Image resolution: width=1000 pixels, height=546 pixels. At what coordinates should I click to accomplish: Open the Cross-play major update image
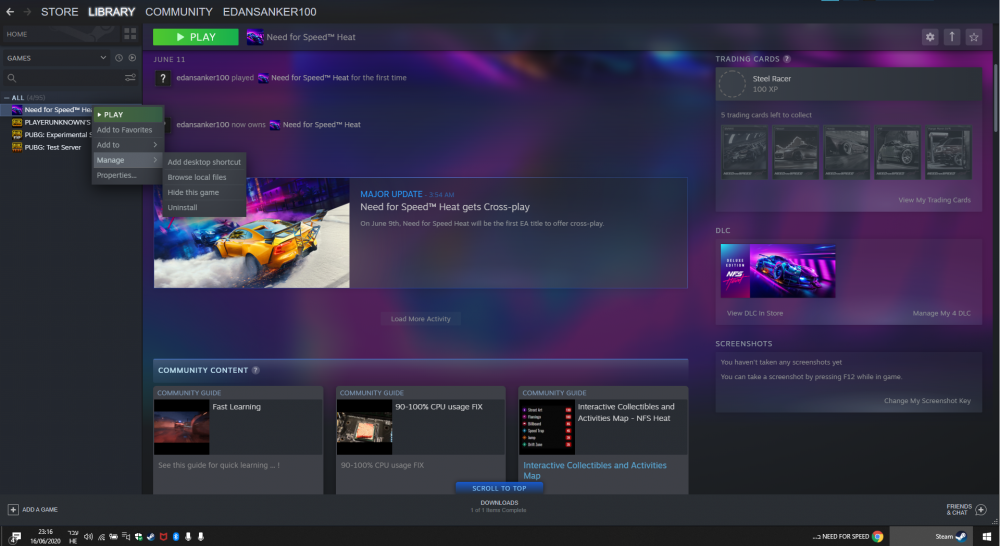tap(251, 233)
